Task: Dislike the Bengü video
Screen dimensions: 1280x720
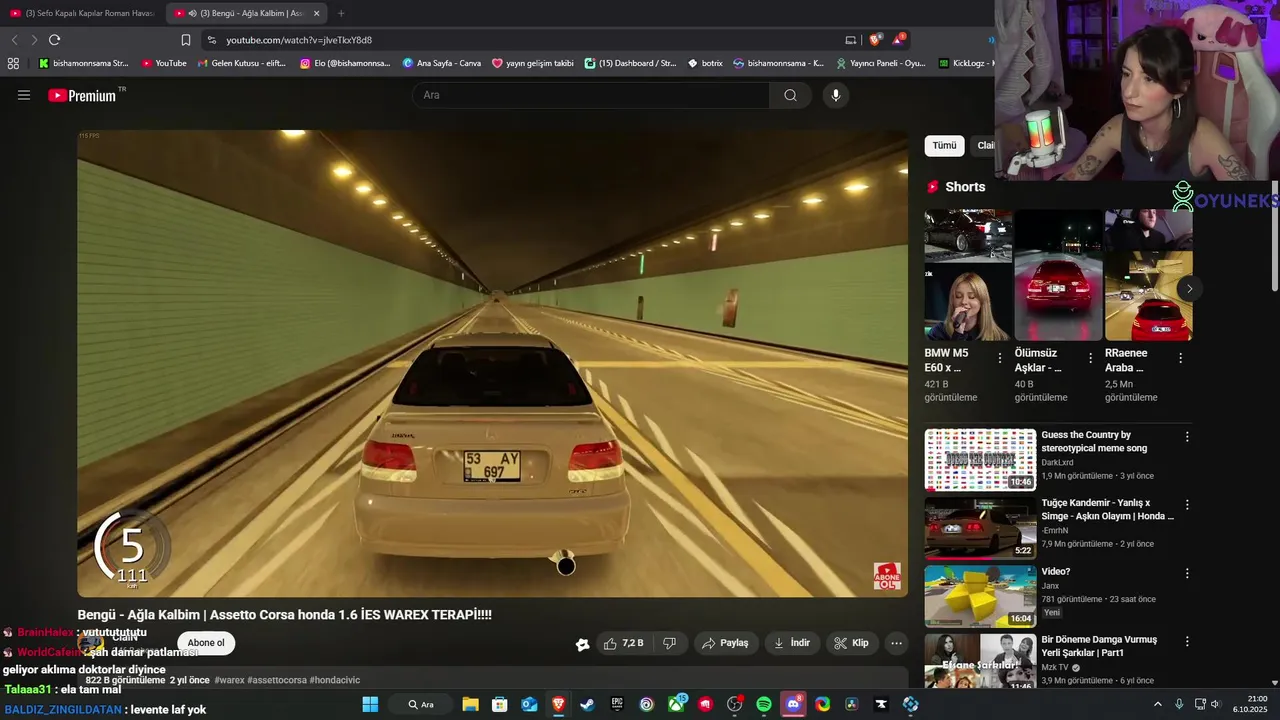Action: tap(670, 643)
